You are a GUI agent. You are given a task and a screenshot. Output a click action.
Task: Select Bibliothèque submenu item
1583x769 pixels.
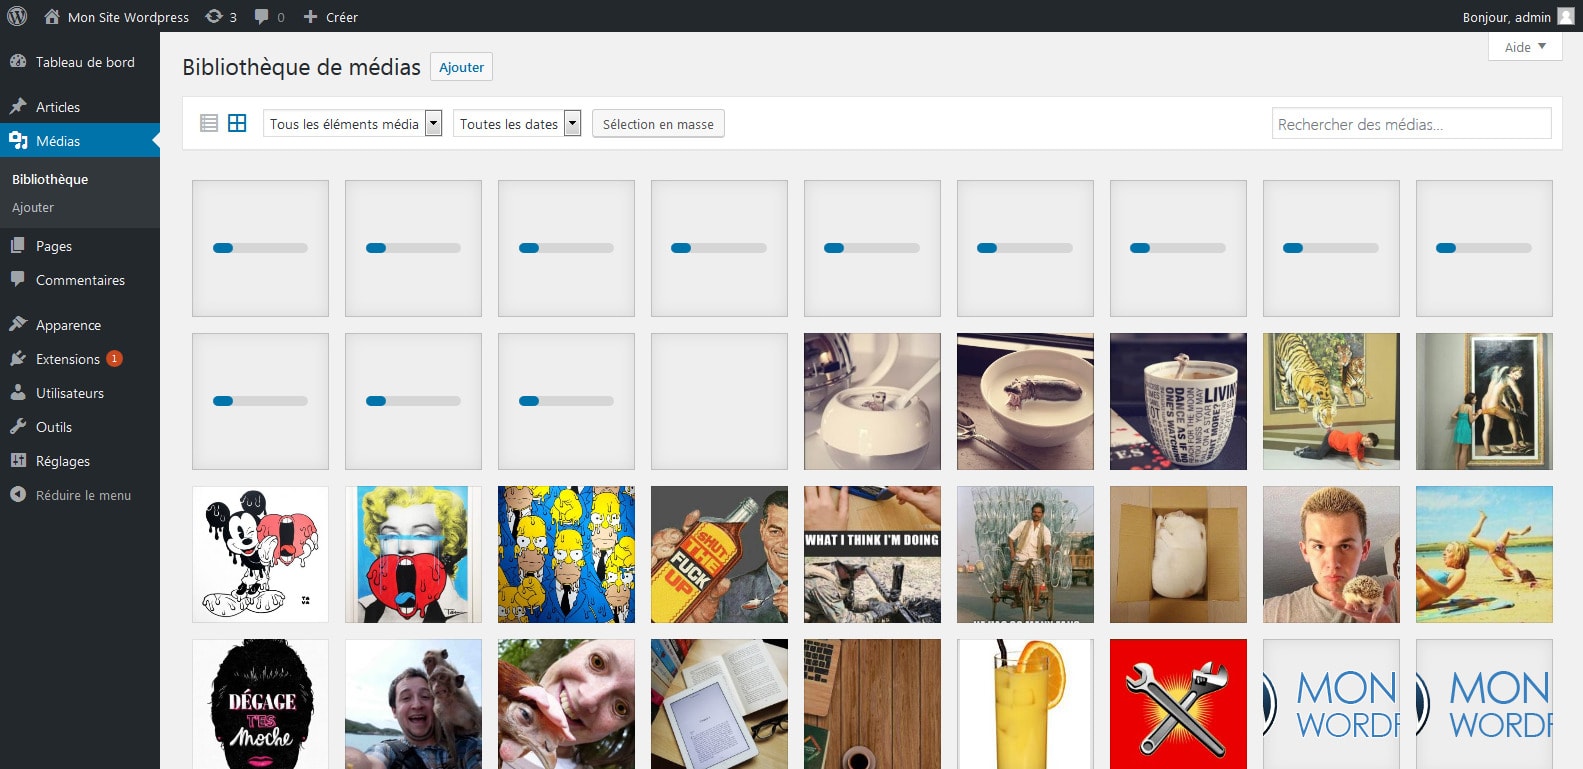tap(50, 179)
